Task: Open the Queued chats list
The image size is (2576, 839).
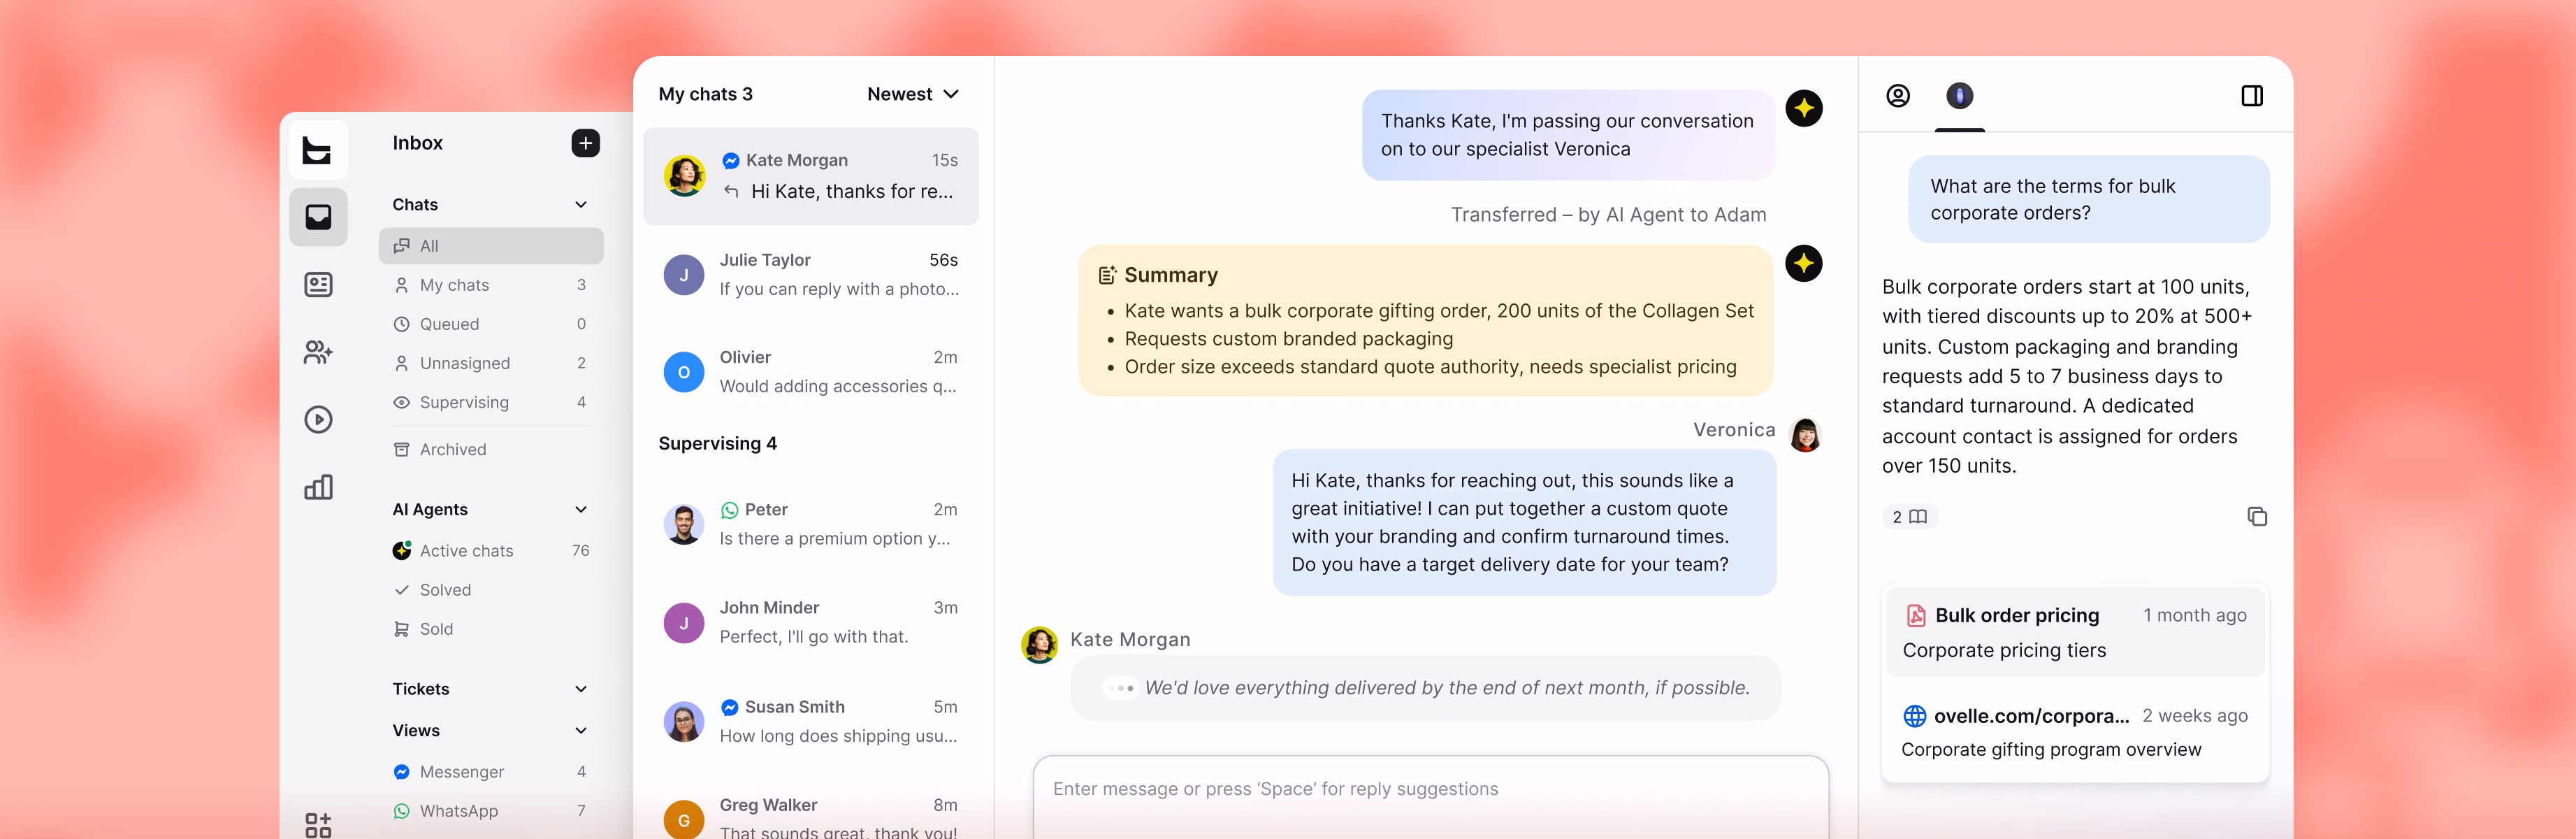Action: (491, 324)
